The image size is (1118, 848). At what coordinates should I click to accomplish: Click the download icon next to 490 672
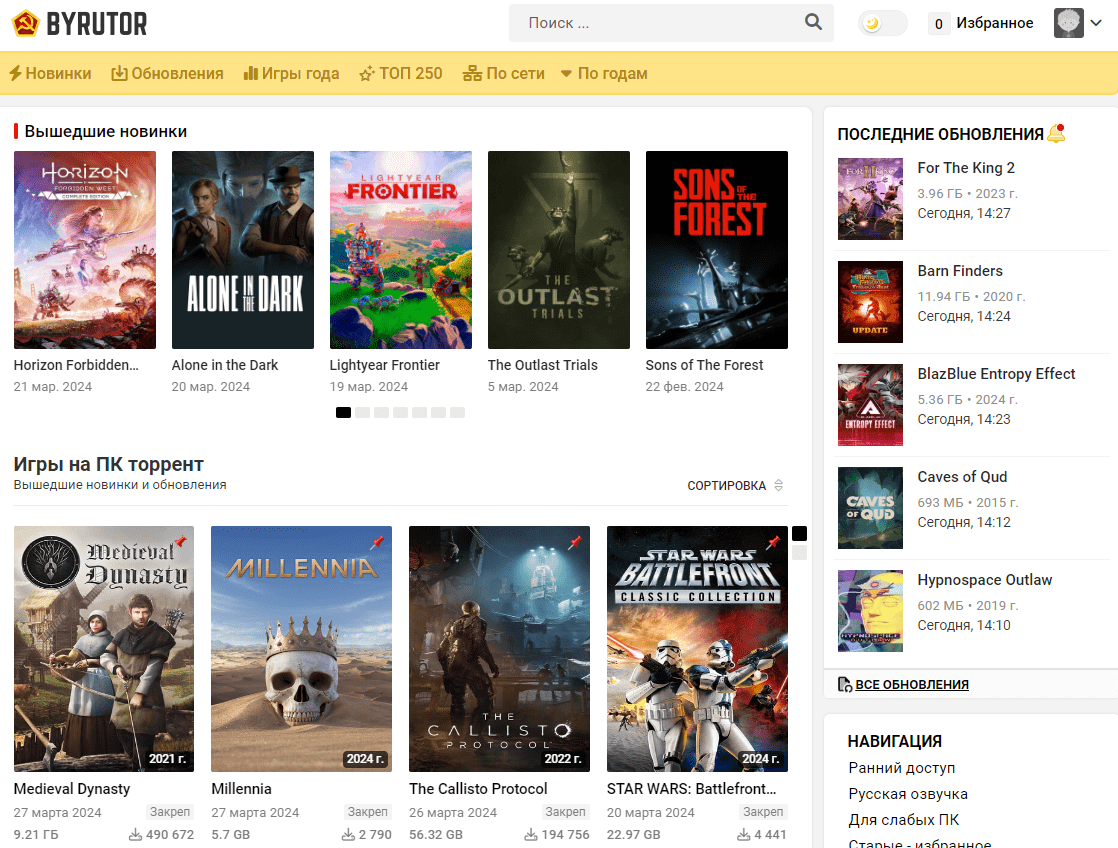click(135, 835)
